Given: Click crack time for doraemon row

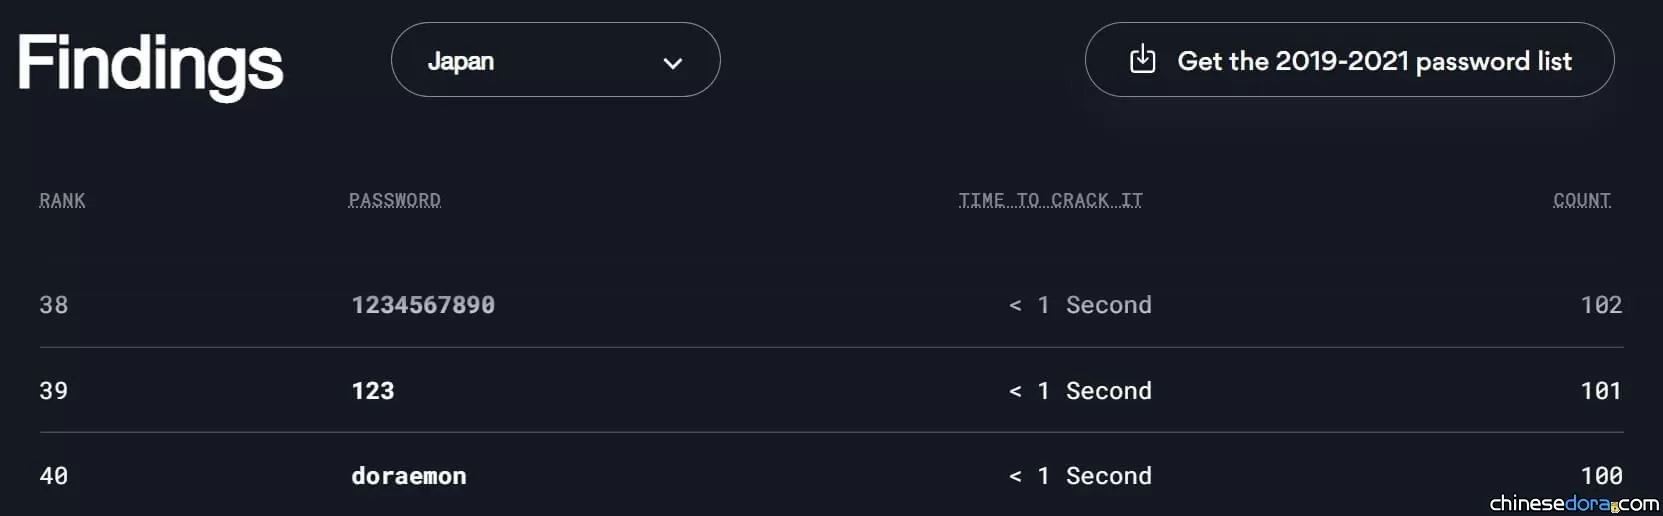Looking at the screenshot, I should tap(1080, 476).
